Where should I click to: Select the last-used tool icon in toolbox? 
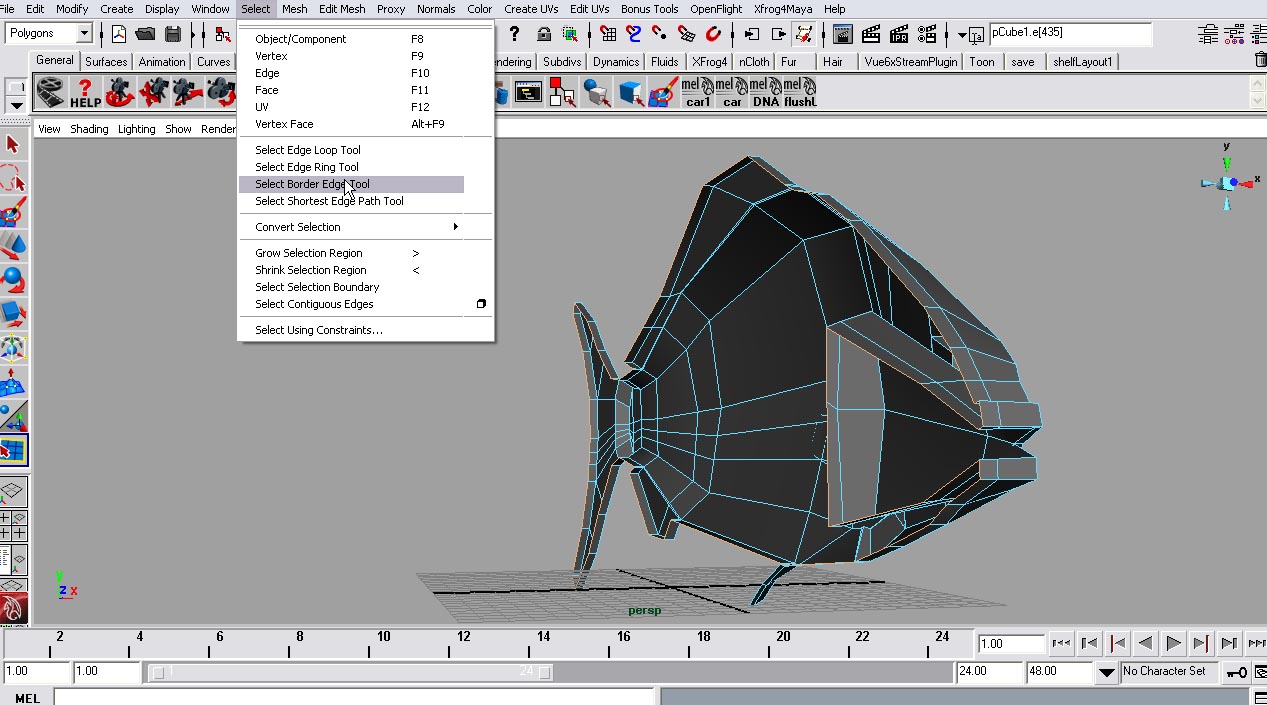coord(13,450)
